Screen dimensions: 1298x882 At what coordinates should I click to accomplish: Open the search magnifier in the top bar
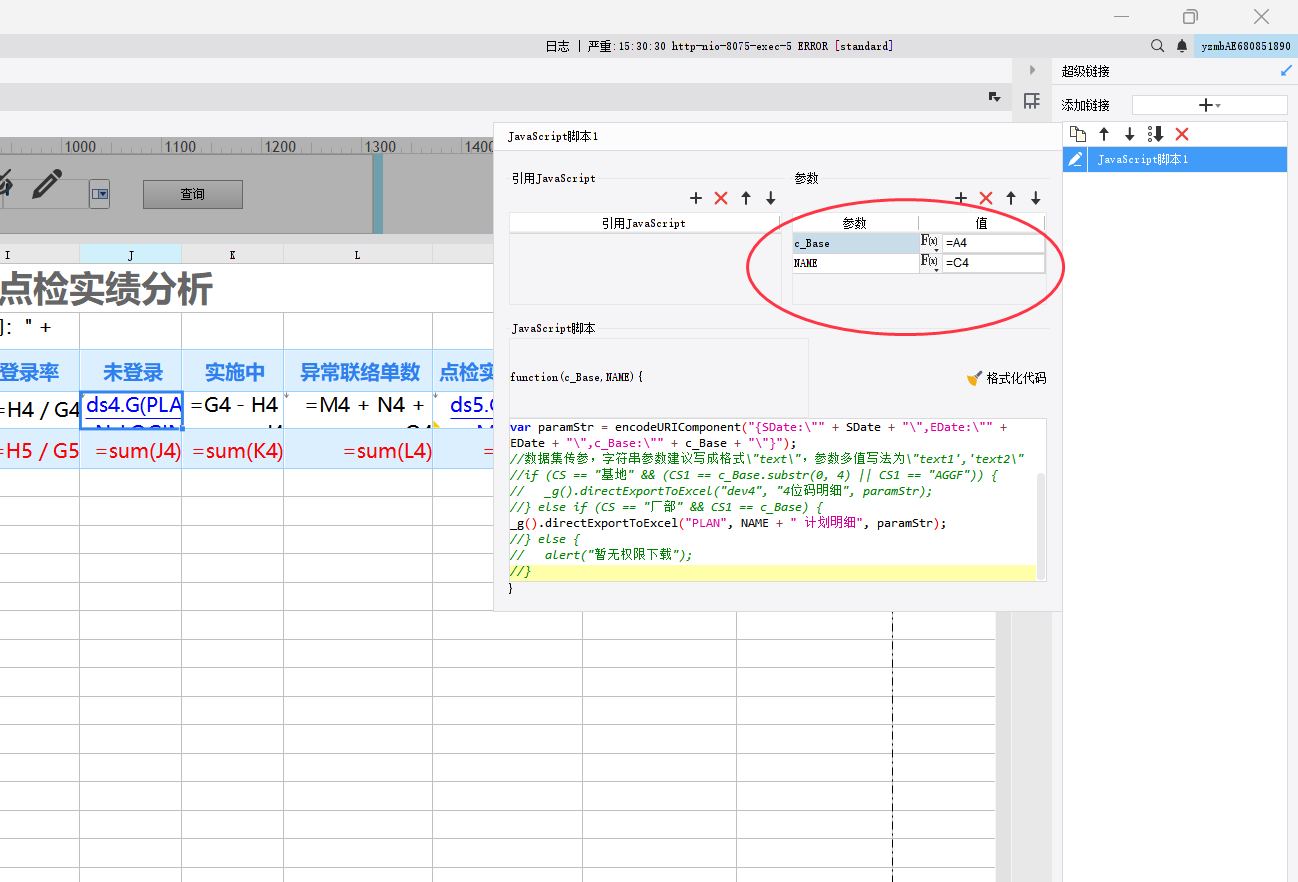point(1158,46)
